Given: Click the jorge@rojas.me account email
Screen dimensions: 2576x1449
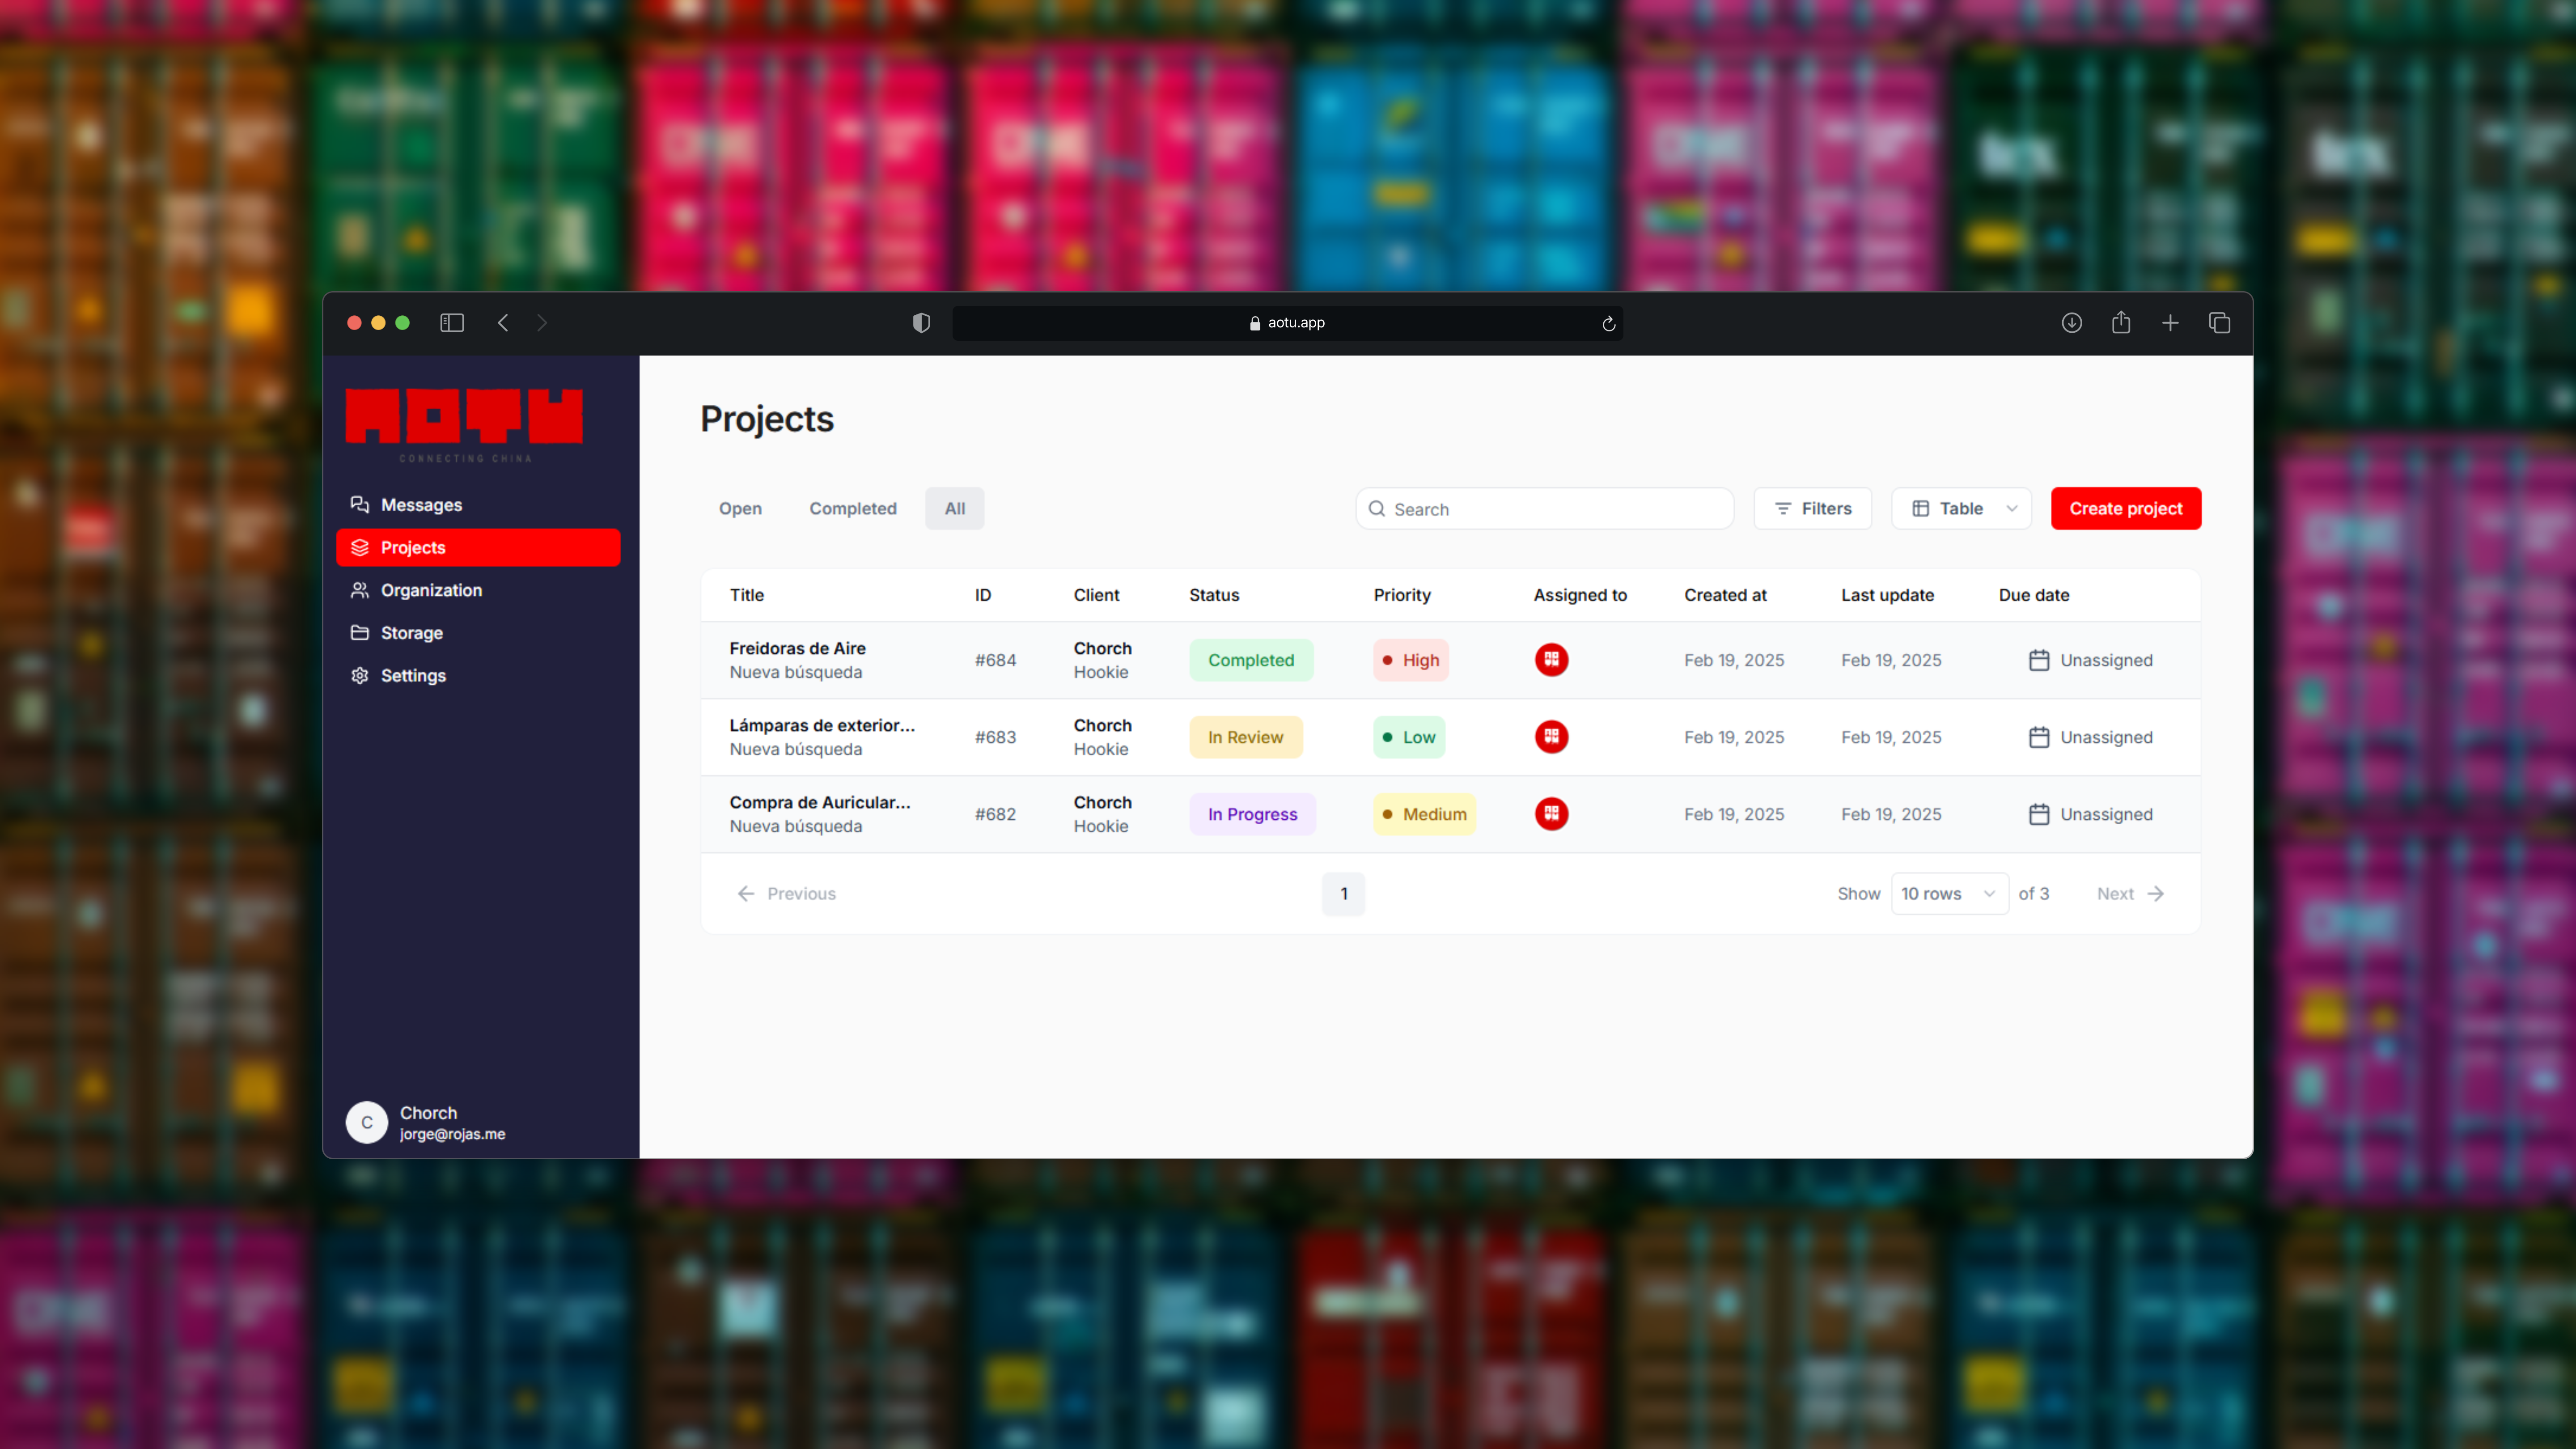Looking at the screenshot, I should click(452, 1134).
